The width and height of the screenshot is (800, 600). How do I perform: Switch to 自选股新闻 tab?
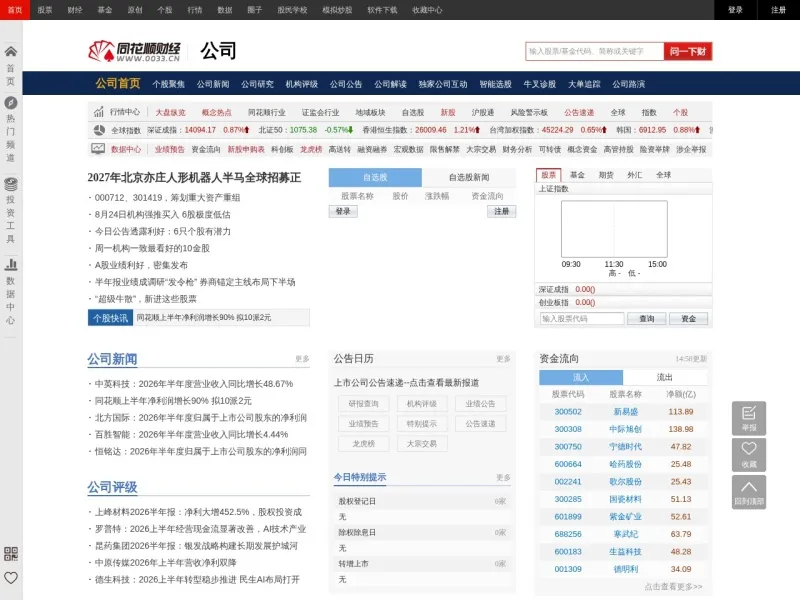click(469, 177)
